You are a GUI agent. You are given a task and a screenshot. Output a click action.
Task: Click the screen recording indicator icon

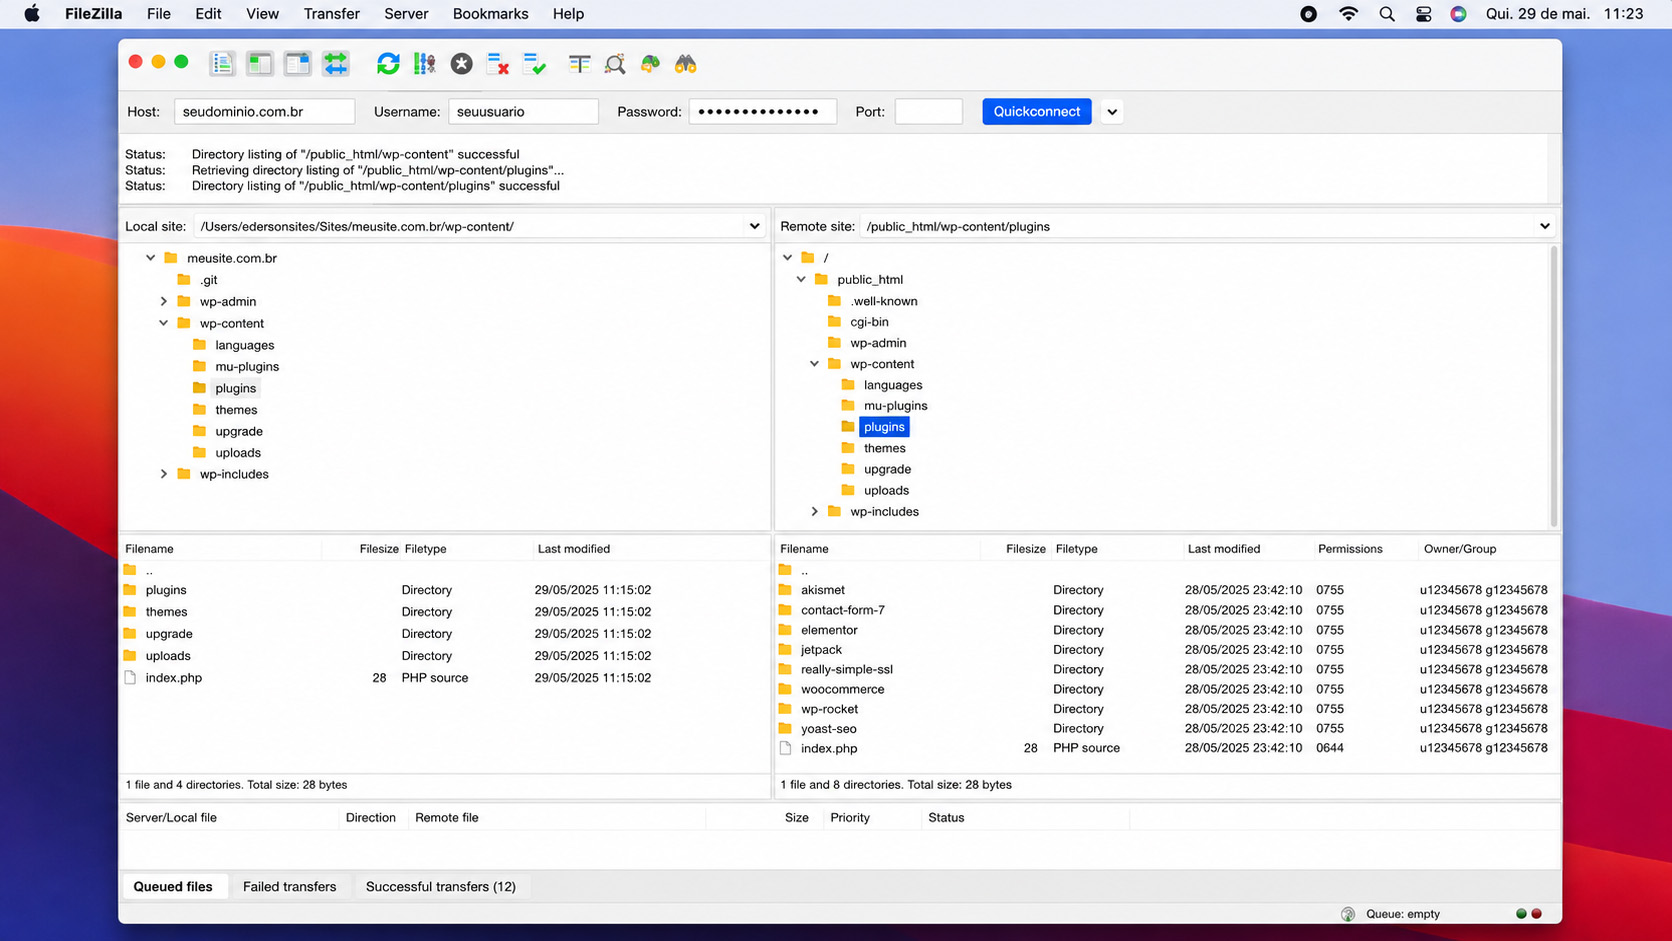click(1308, 14)
